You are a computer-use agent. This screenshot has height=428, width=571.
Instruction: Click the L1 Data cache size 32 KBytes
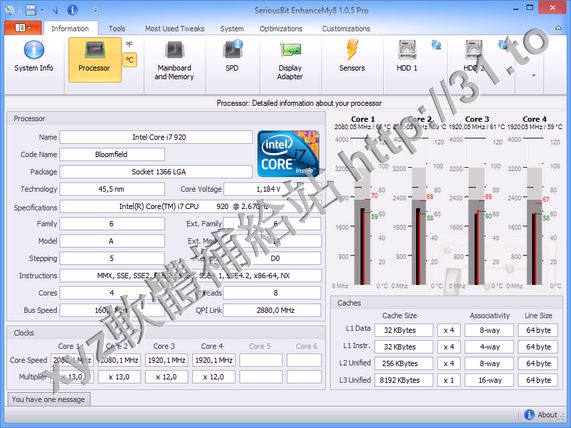(403, 330)
